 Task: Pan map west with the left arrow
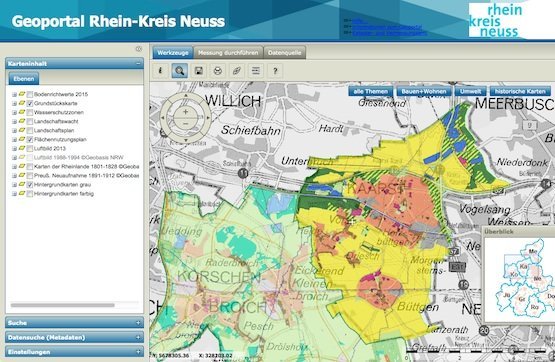(x=163, y=118)
